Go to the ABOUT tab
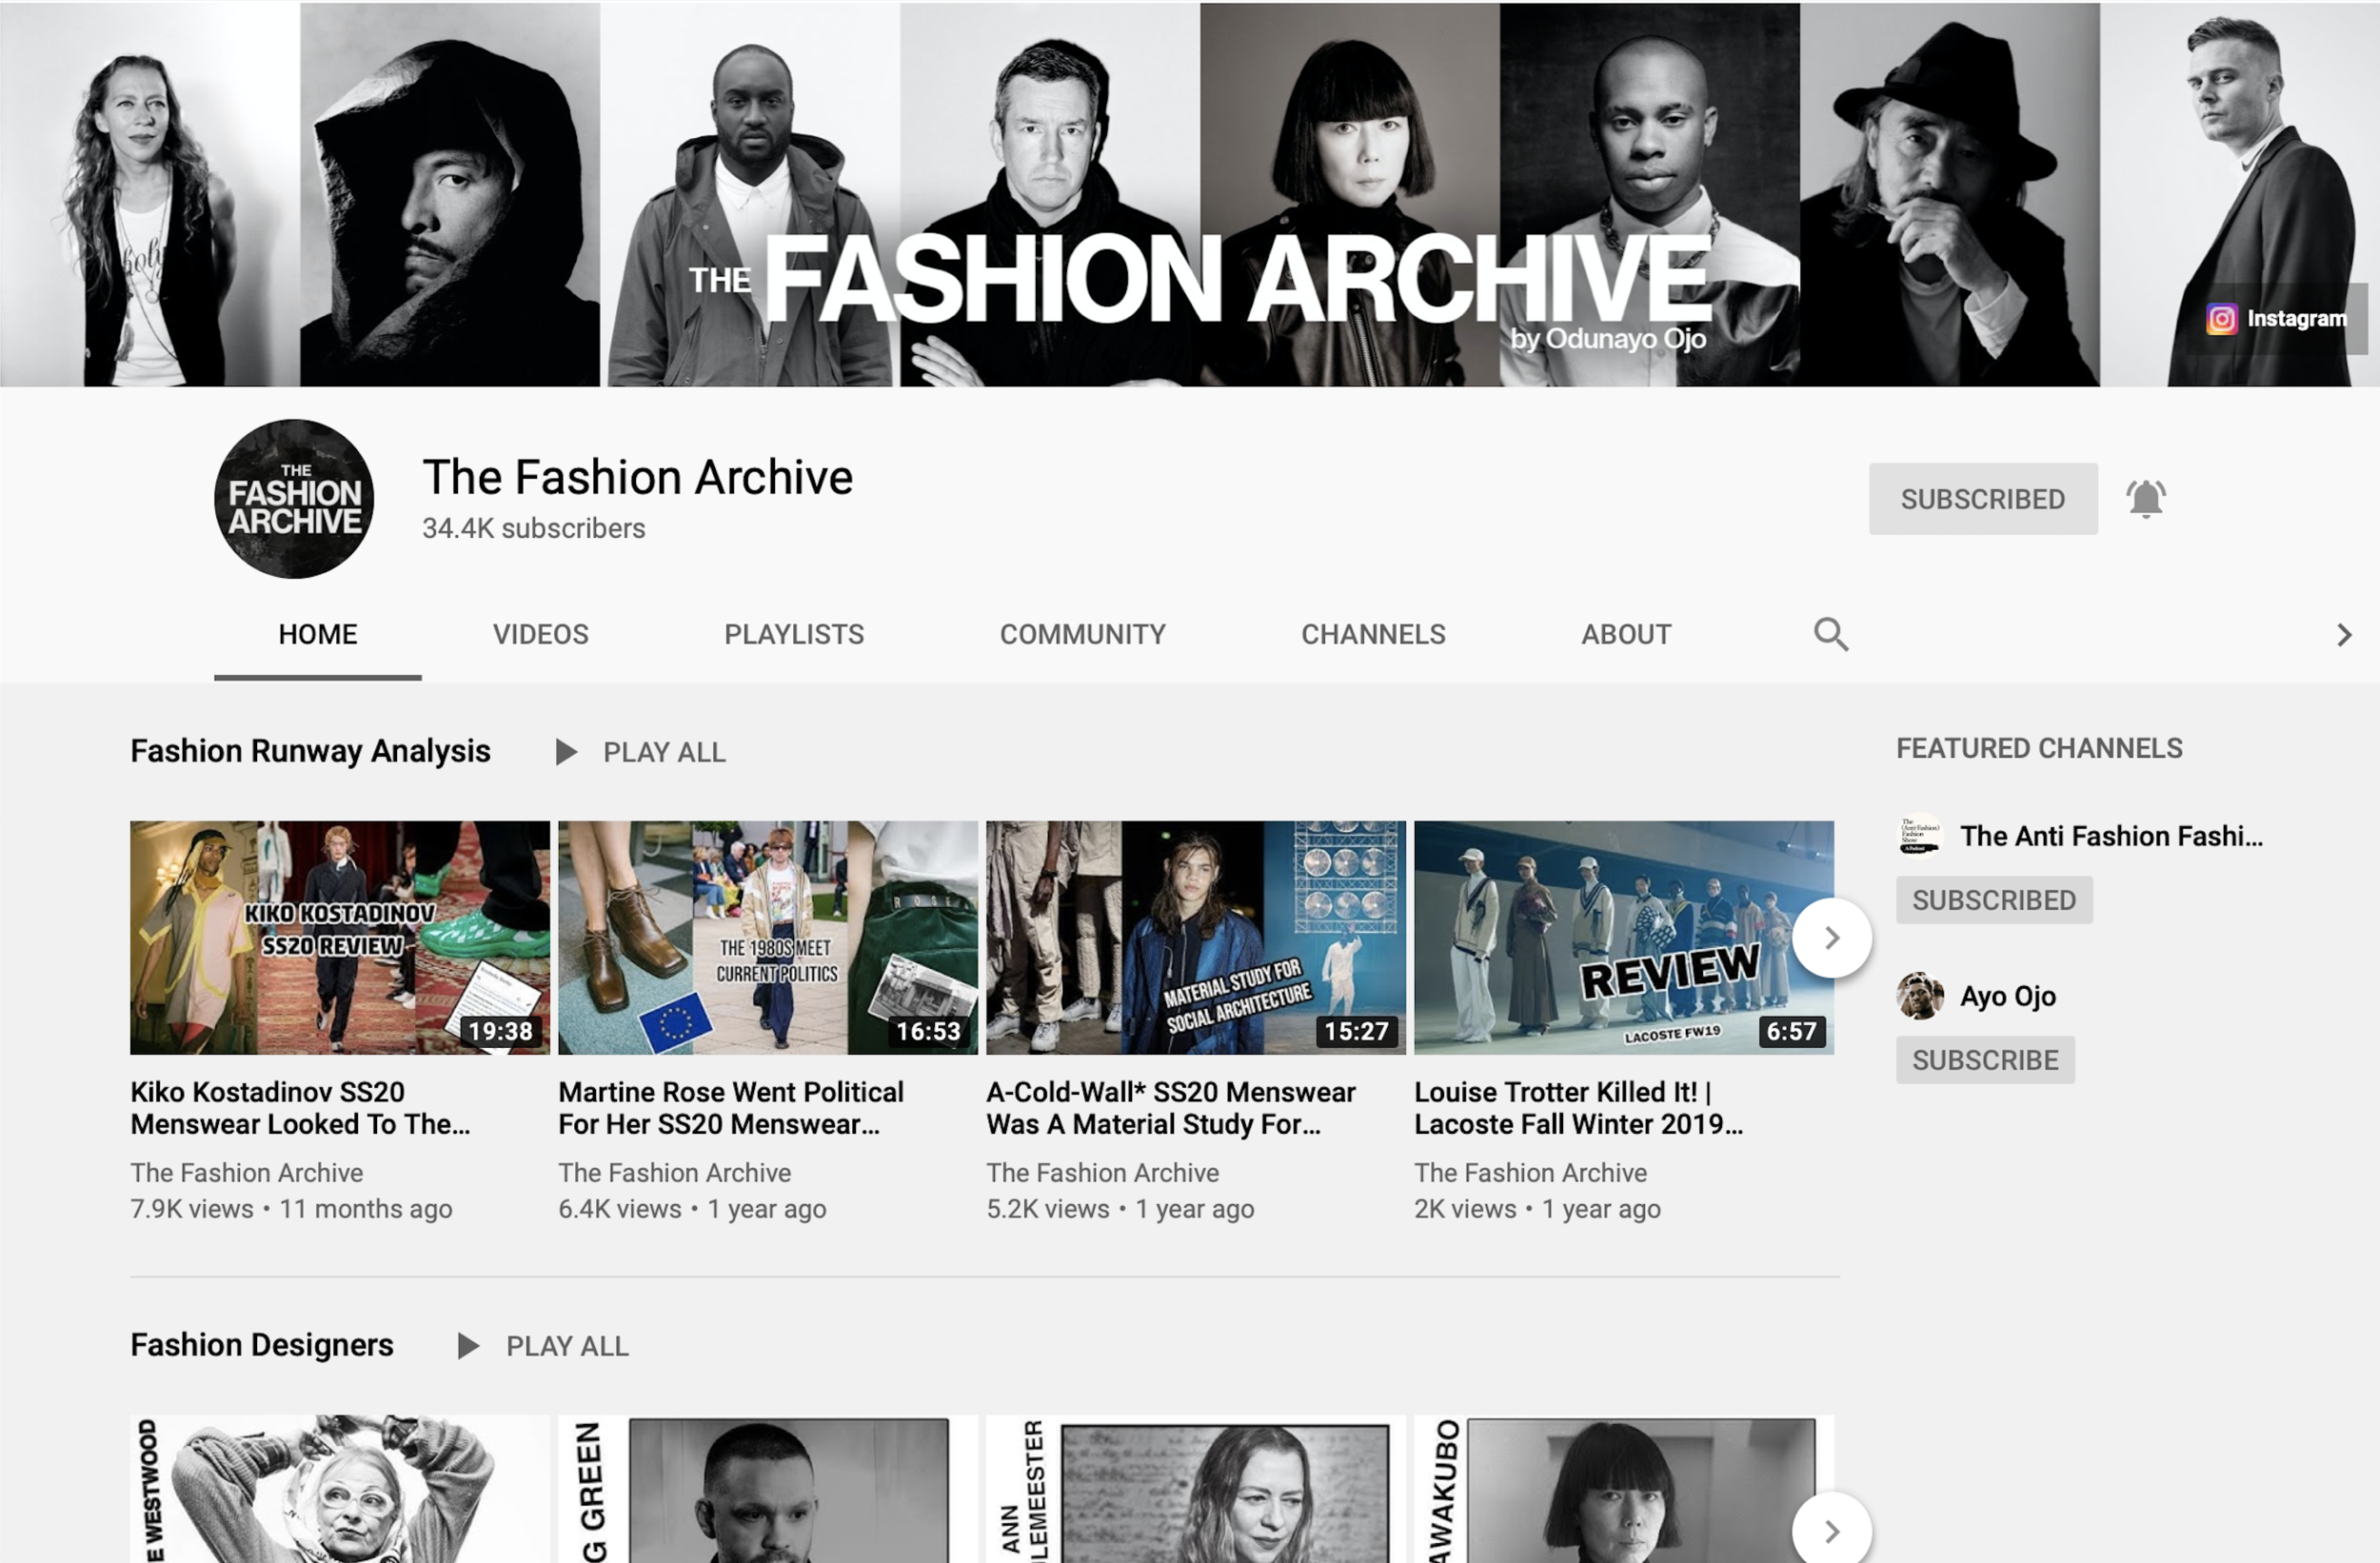This screenshot has height=1563, width=2380. pos(1625,634)
